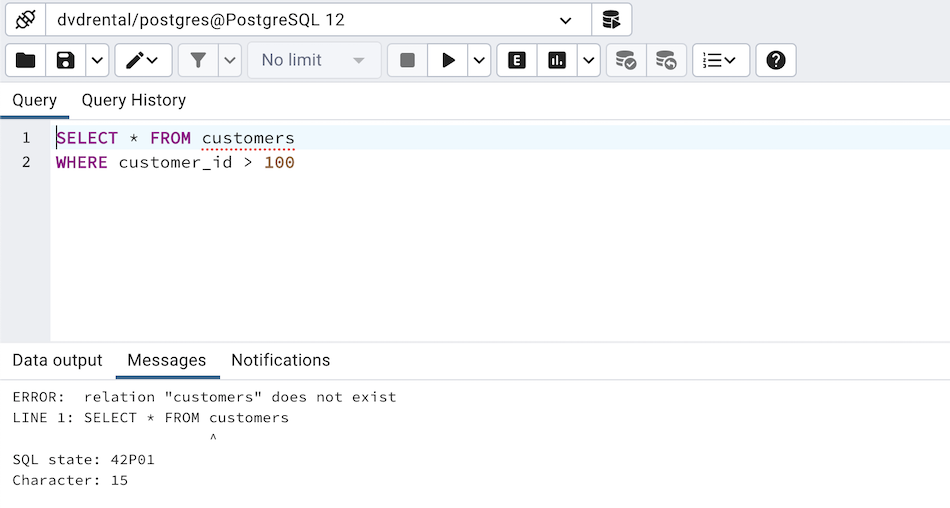Open the help question mark icon
This screenshot has width=950, height=508.
pyautogui.click(x=776, y=60)
